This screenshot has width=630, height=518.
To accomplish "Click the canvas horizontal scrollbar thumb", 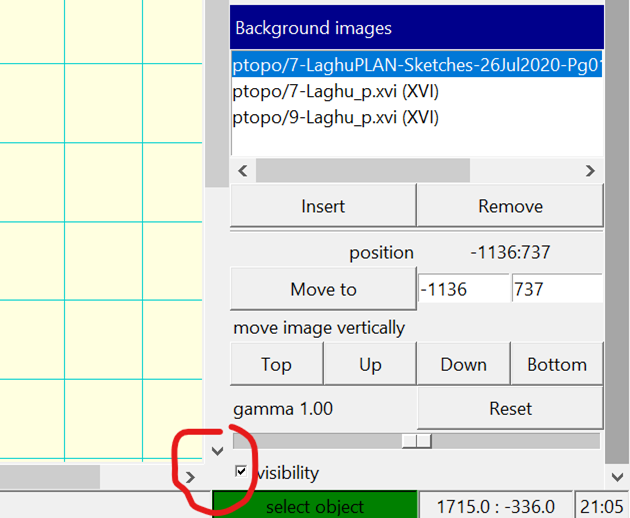I will point(49,477).
